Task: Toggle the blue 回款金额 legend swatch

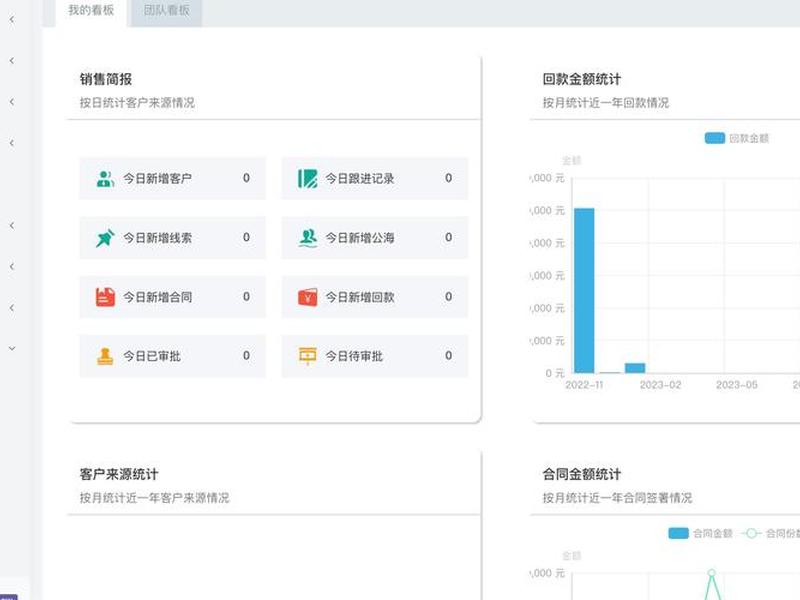Action: tap(714, 138)
